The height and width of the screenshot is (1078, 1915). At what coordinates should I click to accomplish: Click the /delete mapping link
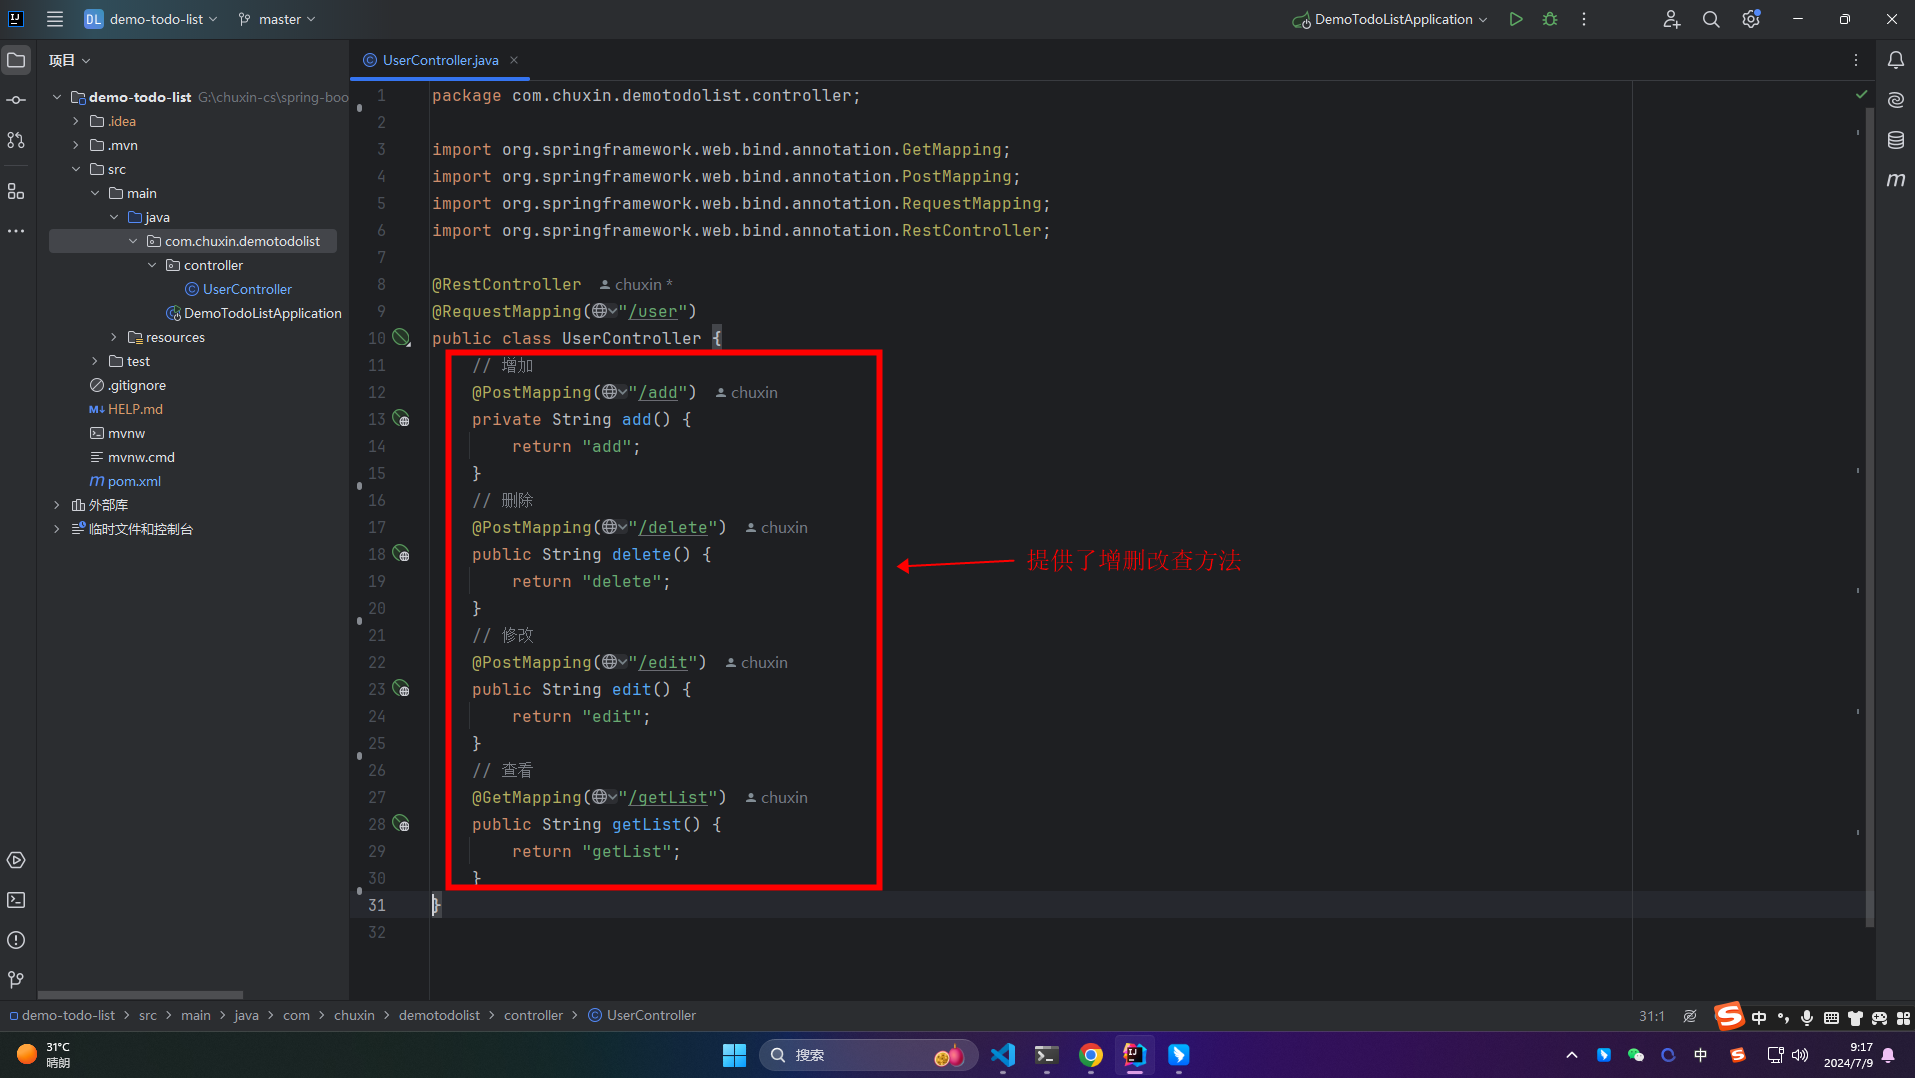click(672, 527)
